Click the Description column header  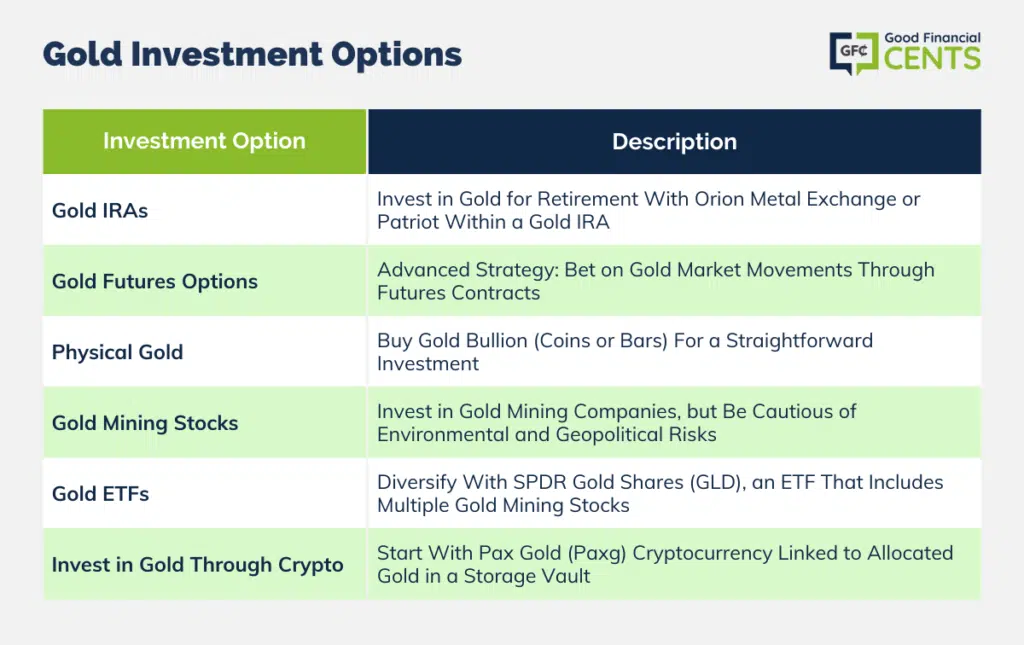click(x=675, y=142)
